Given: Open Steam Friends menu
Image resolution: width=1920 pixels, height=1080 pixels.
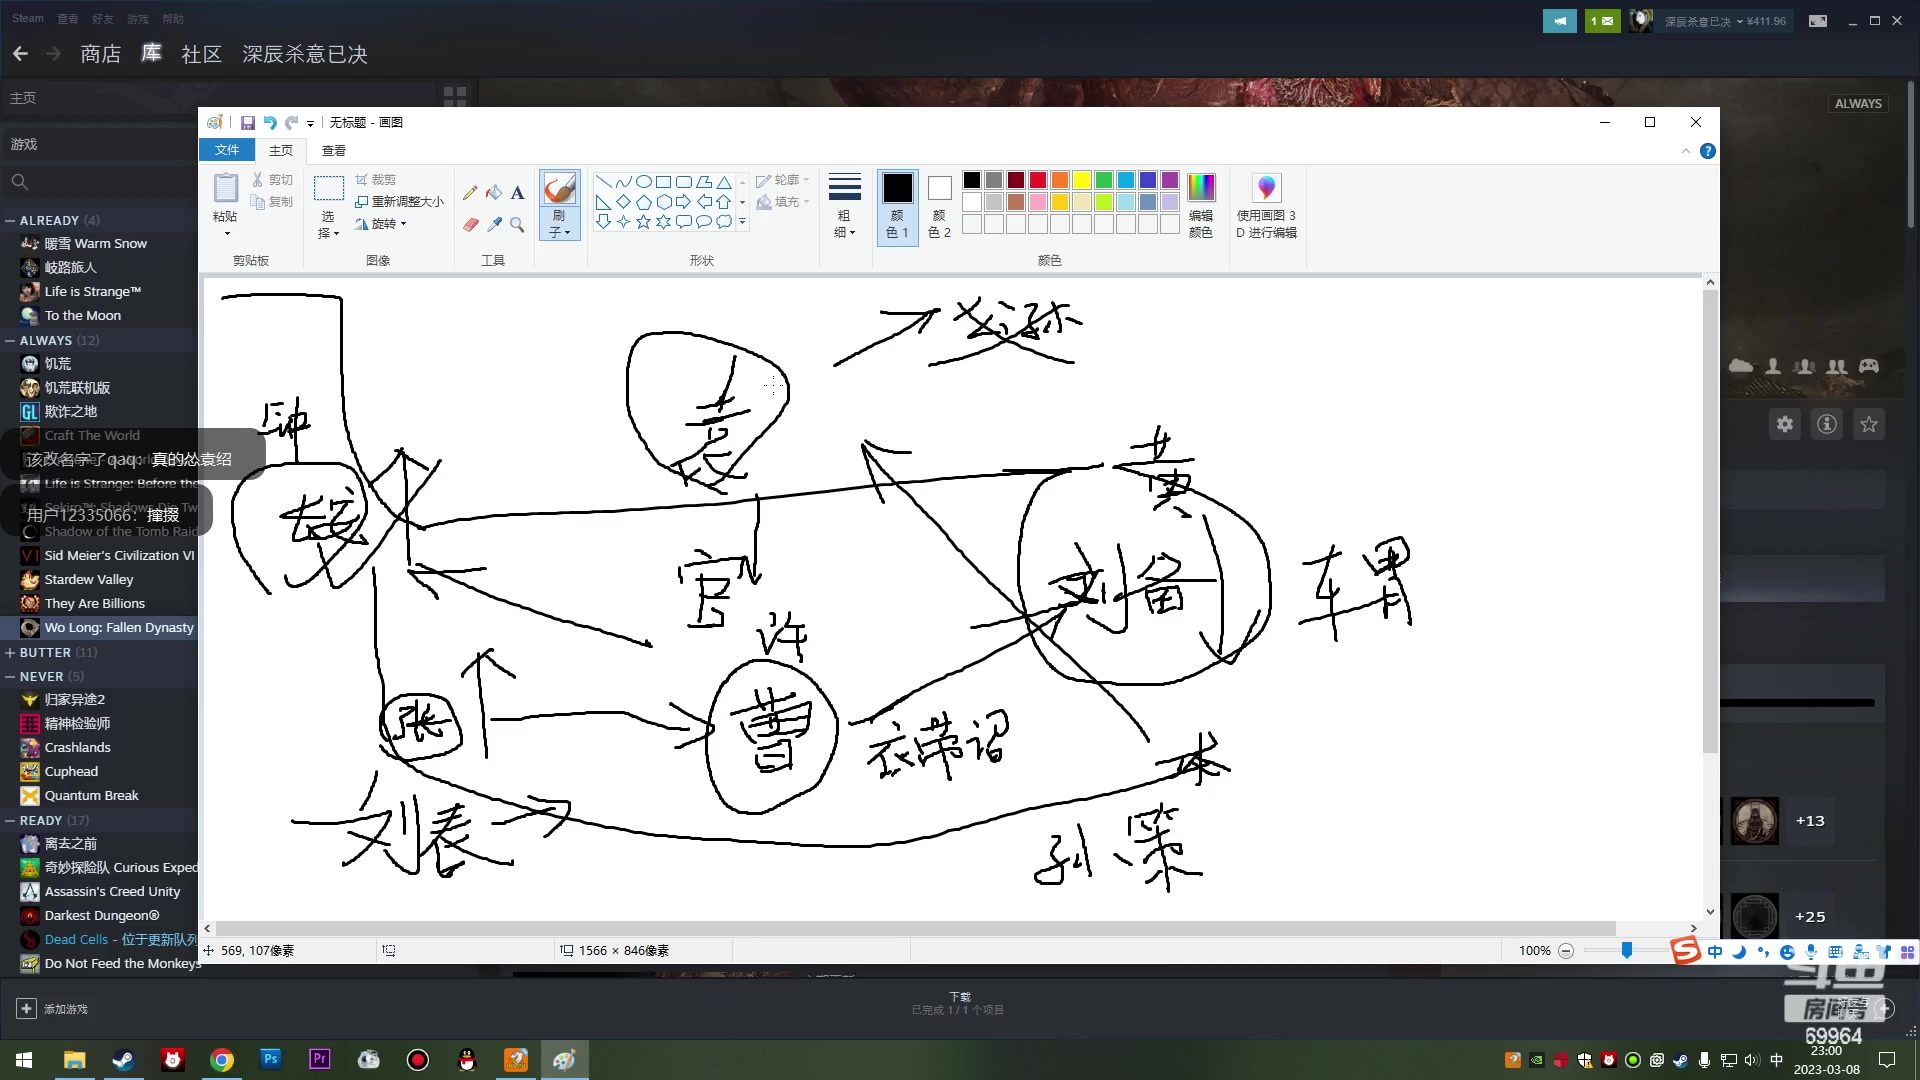Looking at the screenshot, I should point(103,18).
